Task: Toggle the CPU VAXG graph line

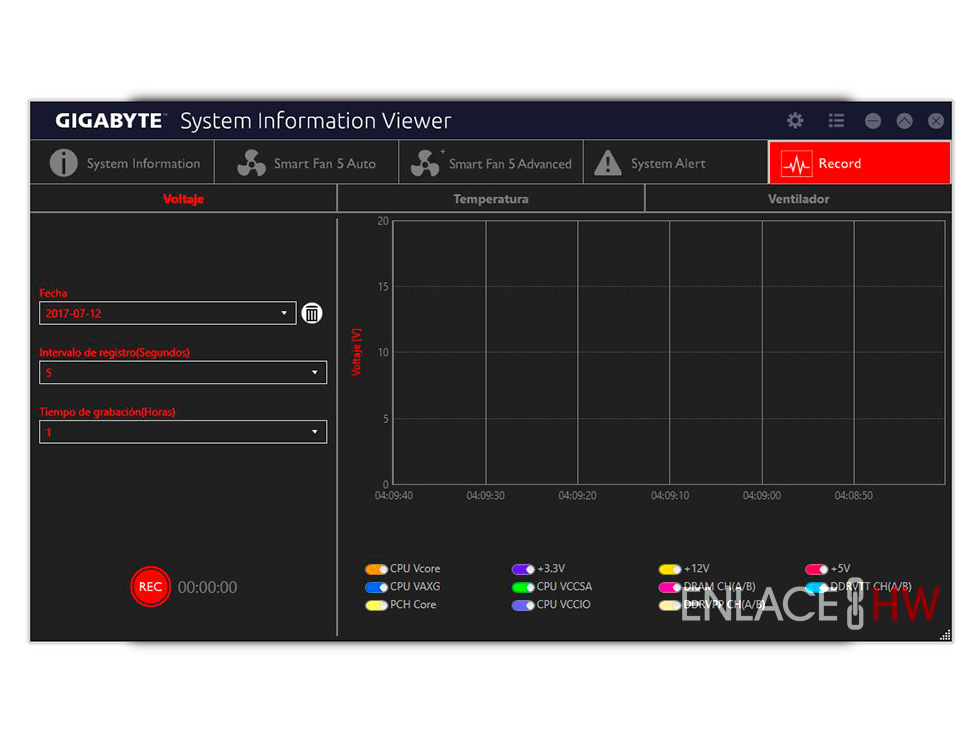Action: tap(376, 587)
